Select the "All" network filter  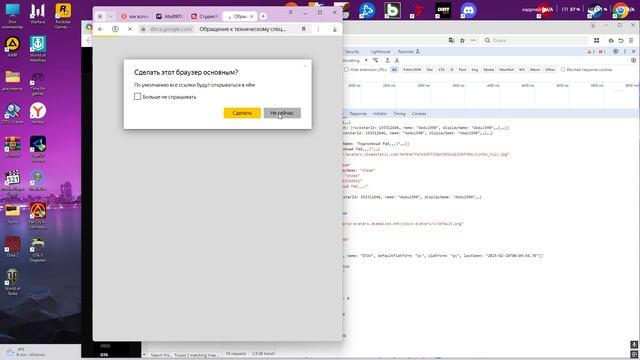point(394,70)
